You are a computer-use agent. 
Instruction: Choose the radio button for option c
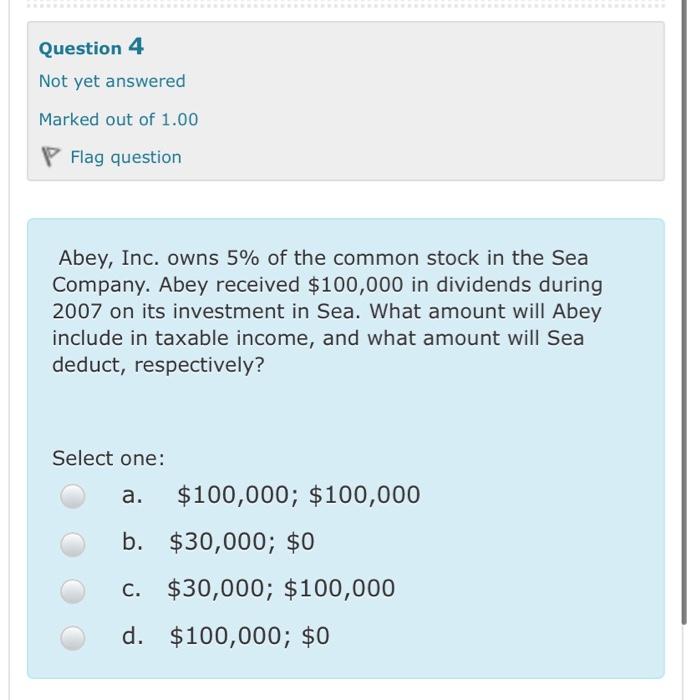click(x=73, y=591)
